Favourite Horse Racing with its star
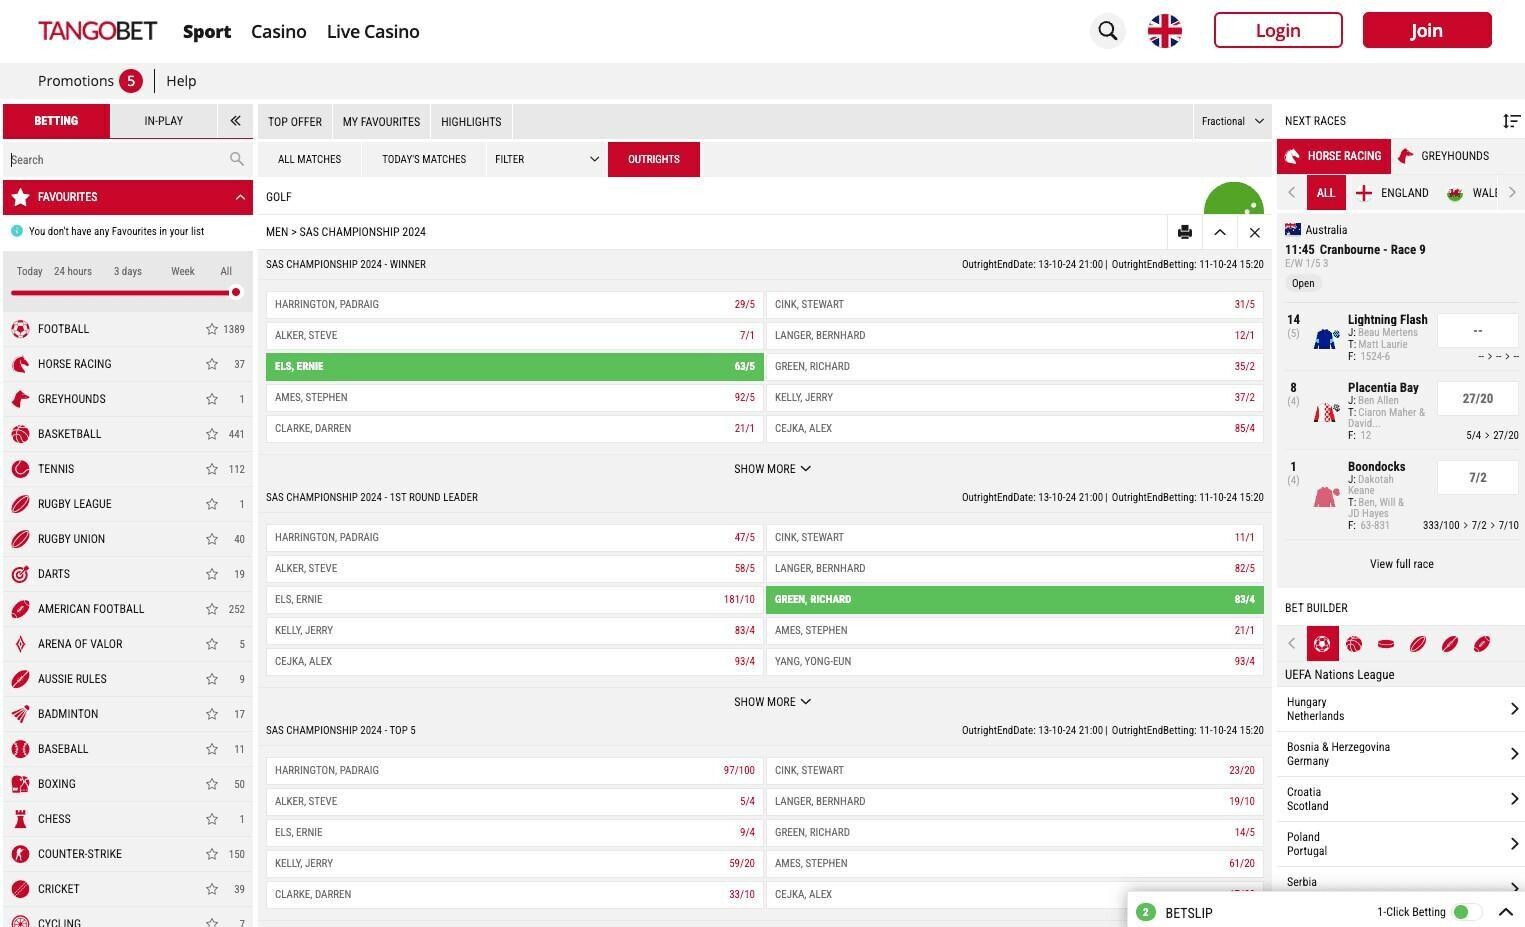This screenshot has height=927, width=1525. [212, 364]
